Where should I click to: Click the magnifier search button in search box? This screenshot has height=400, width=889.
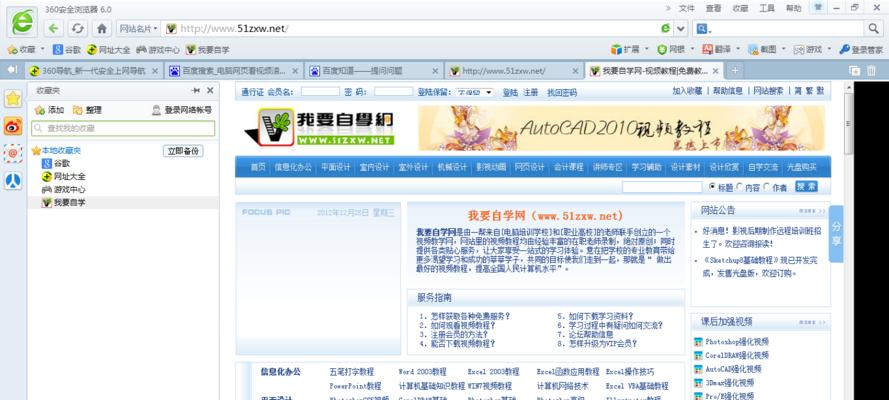tap(873, 28)
